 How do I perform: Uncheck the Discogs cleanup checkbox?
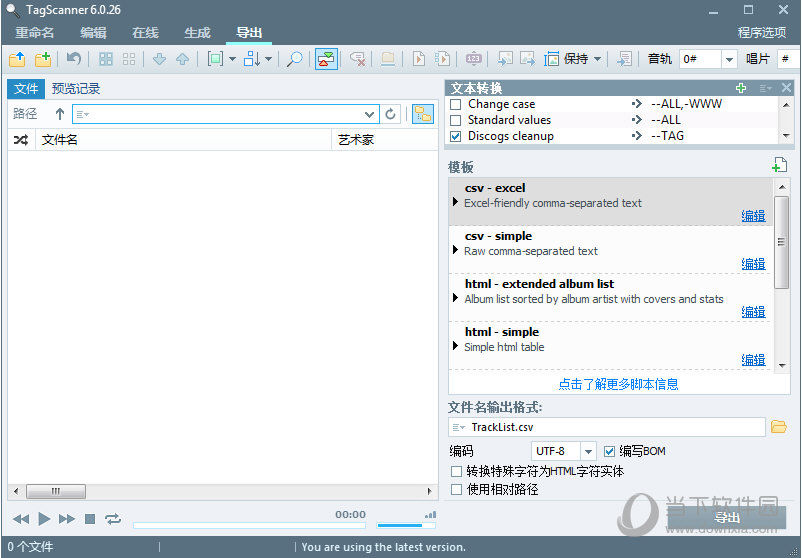[455, 137]
